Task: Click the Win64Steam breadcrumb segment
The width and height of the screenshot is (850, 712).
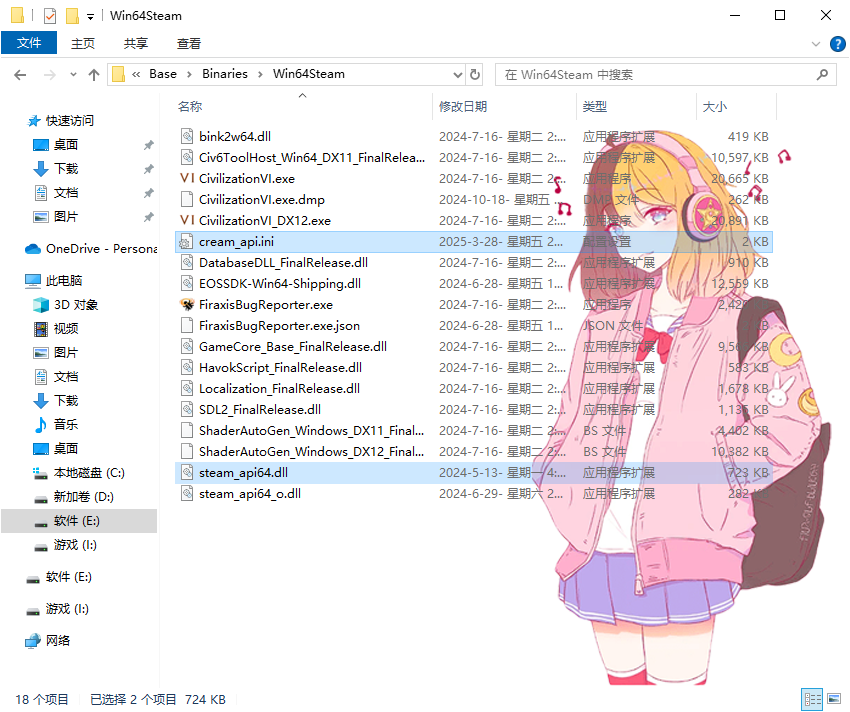Action: point(308,74)
